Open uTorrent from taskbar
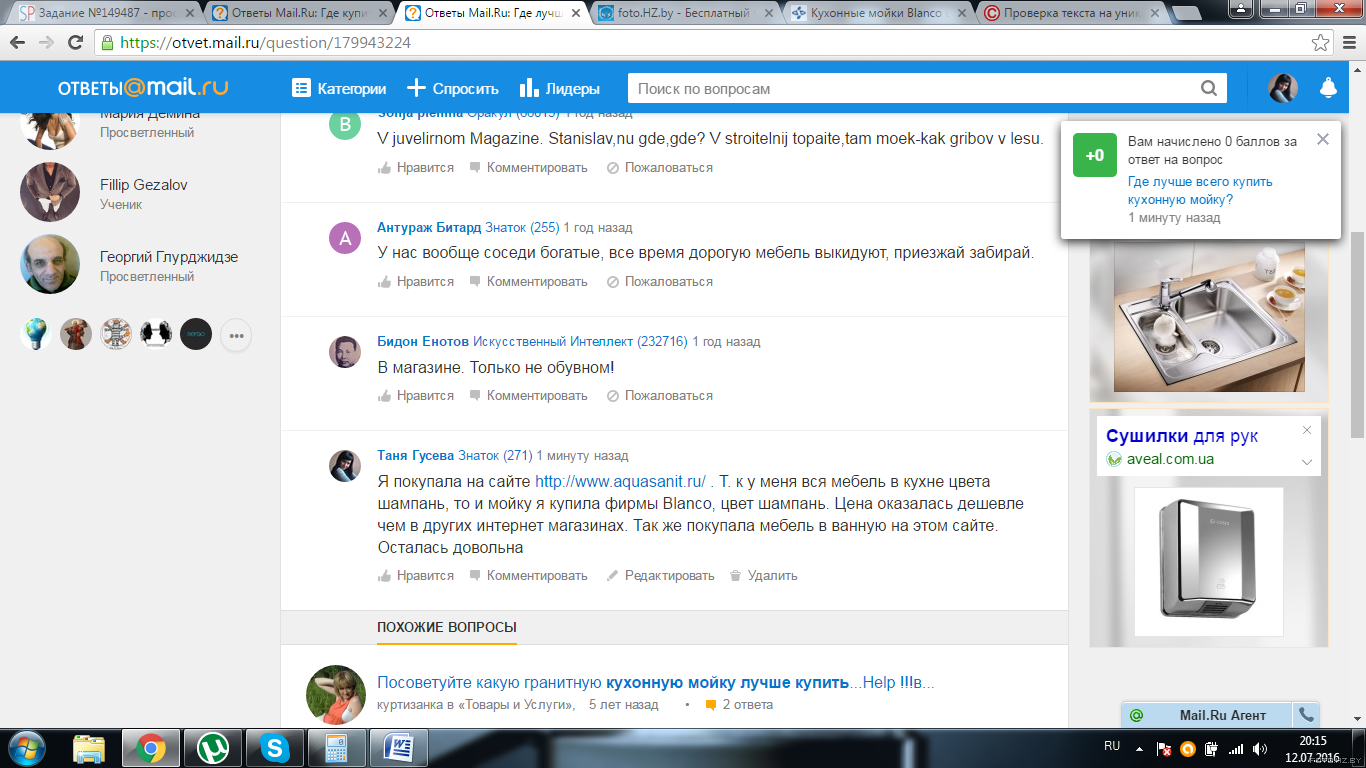The height and width of the screenshot is (768, 1366). (x=212, y=747)
